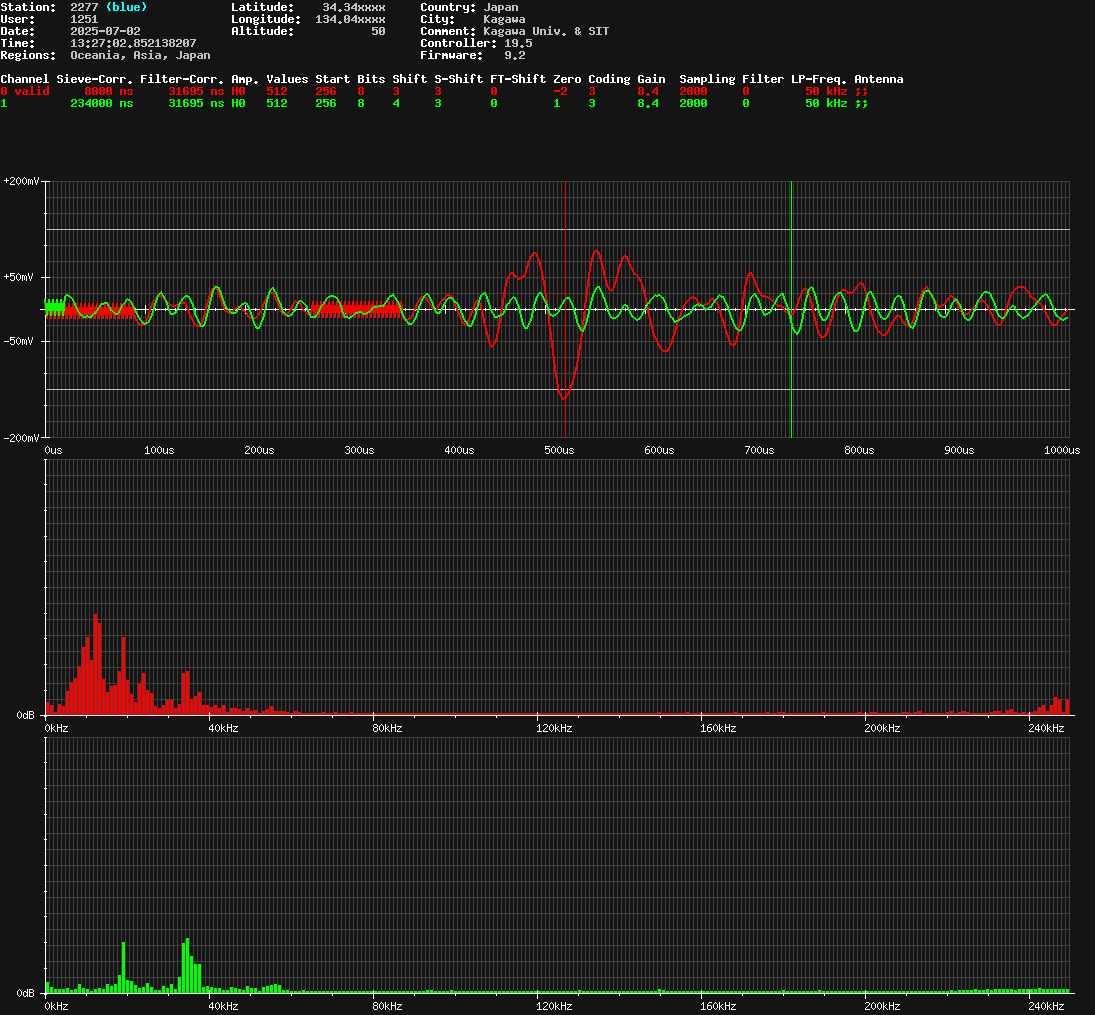Click the "Filter-Corr." column header
1095x1015 pixels.
pos(182,79)
